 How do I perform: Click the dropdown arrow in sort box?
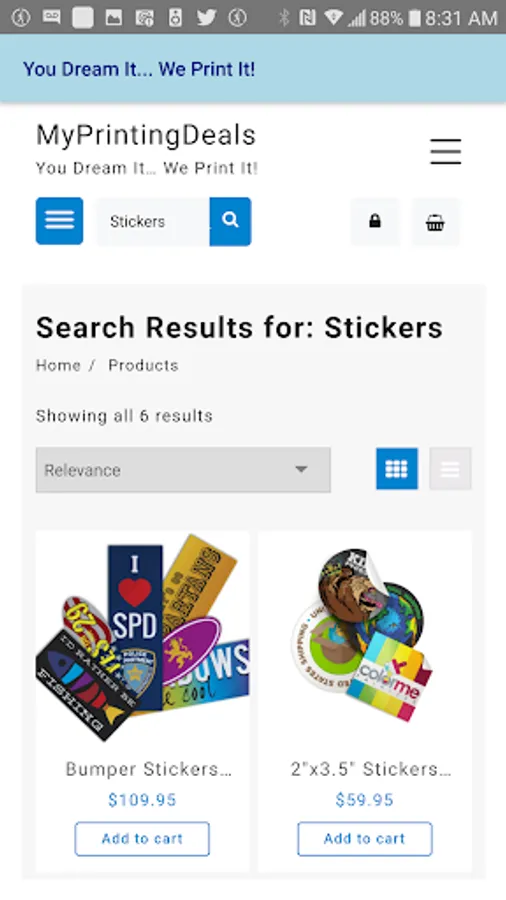[301, 470]
